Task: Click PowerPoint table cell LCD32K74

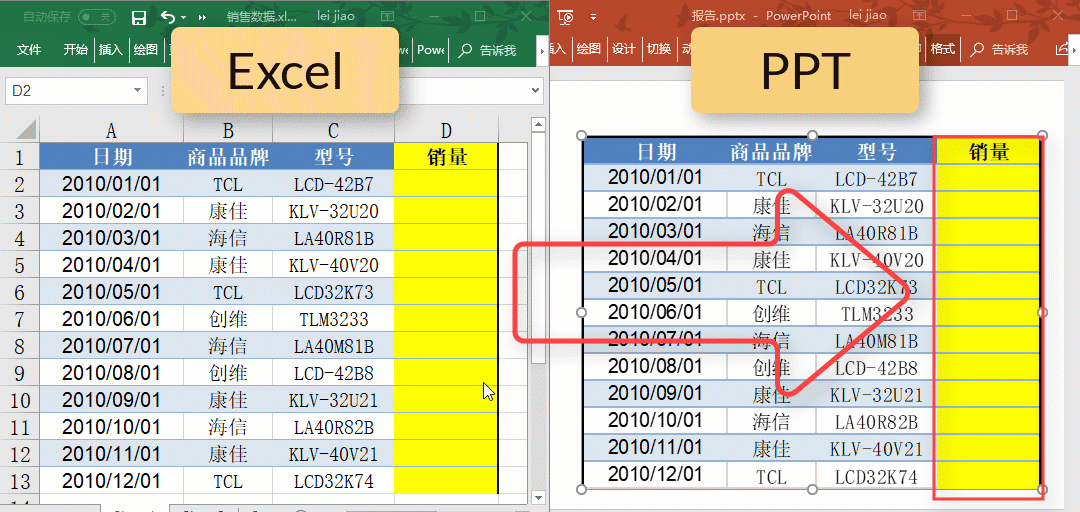Action: (876, 476)
